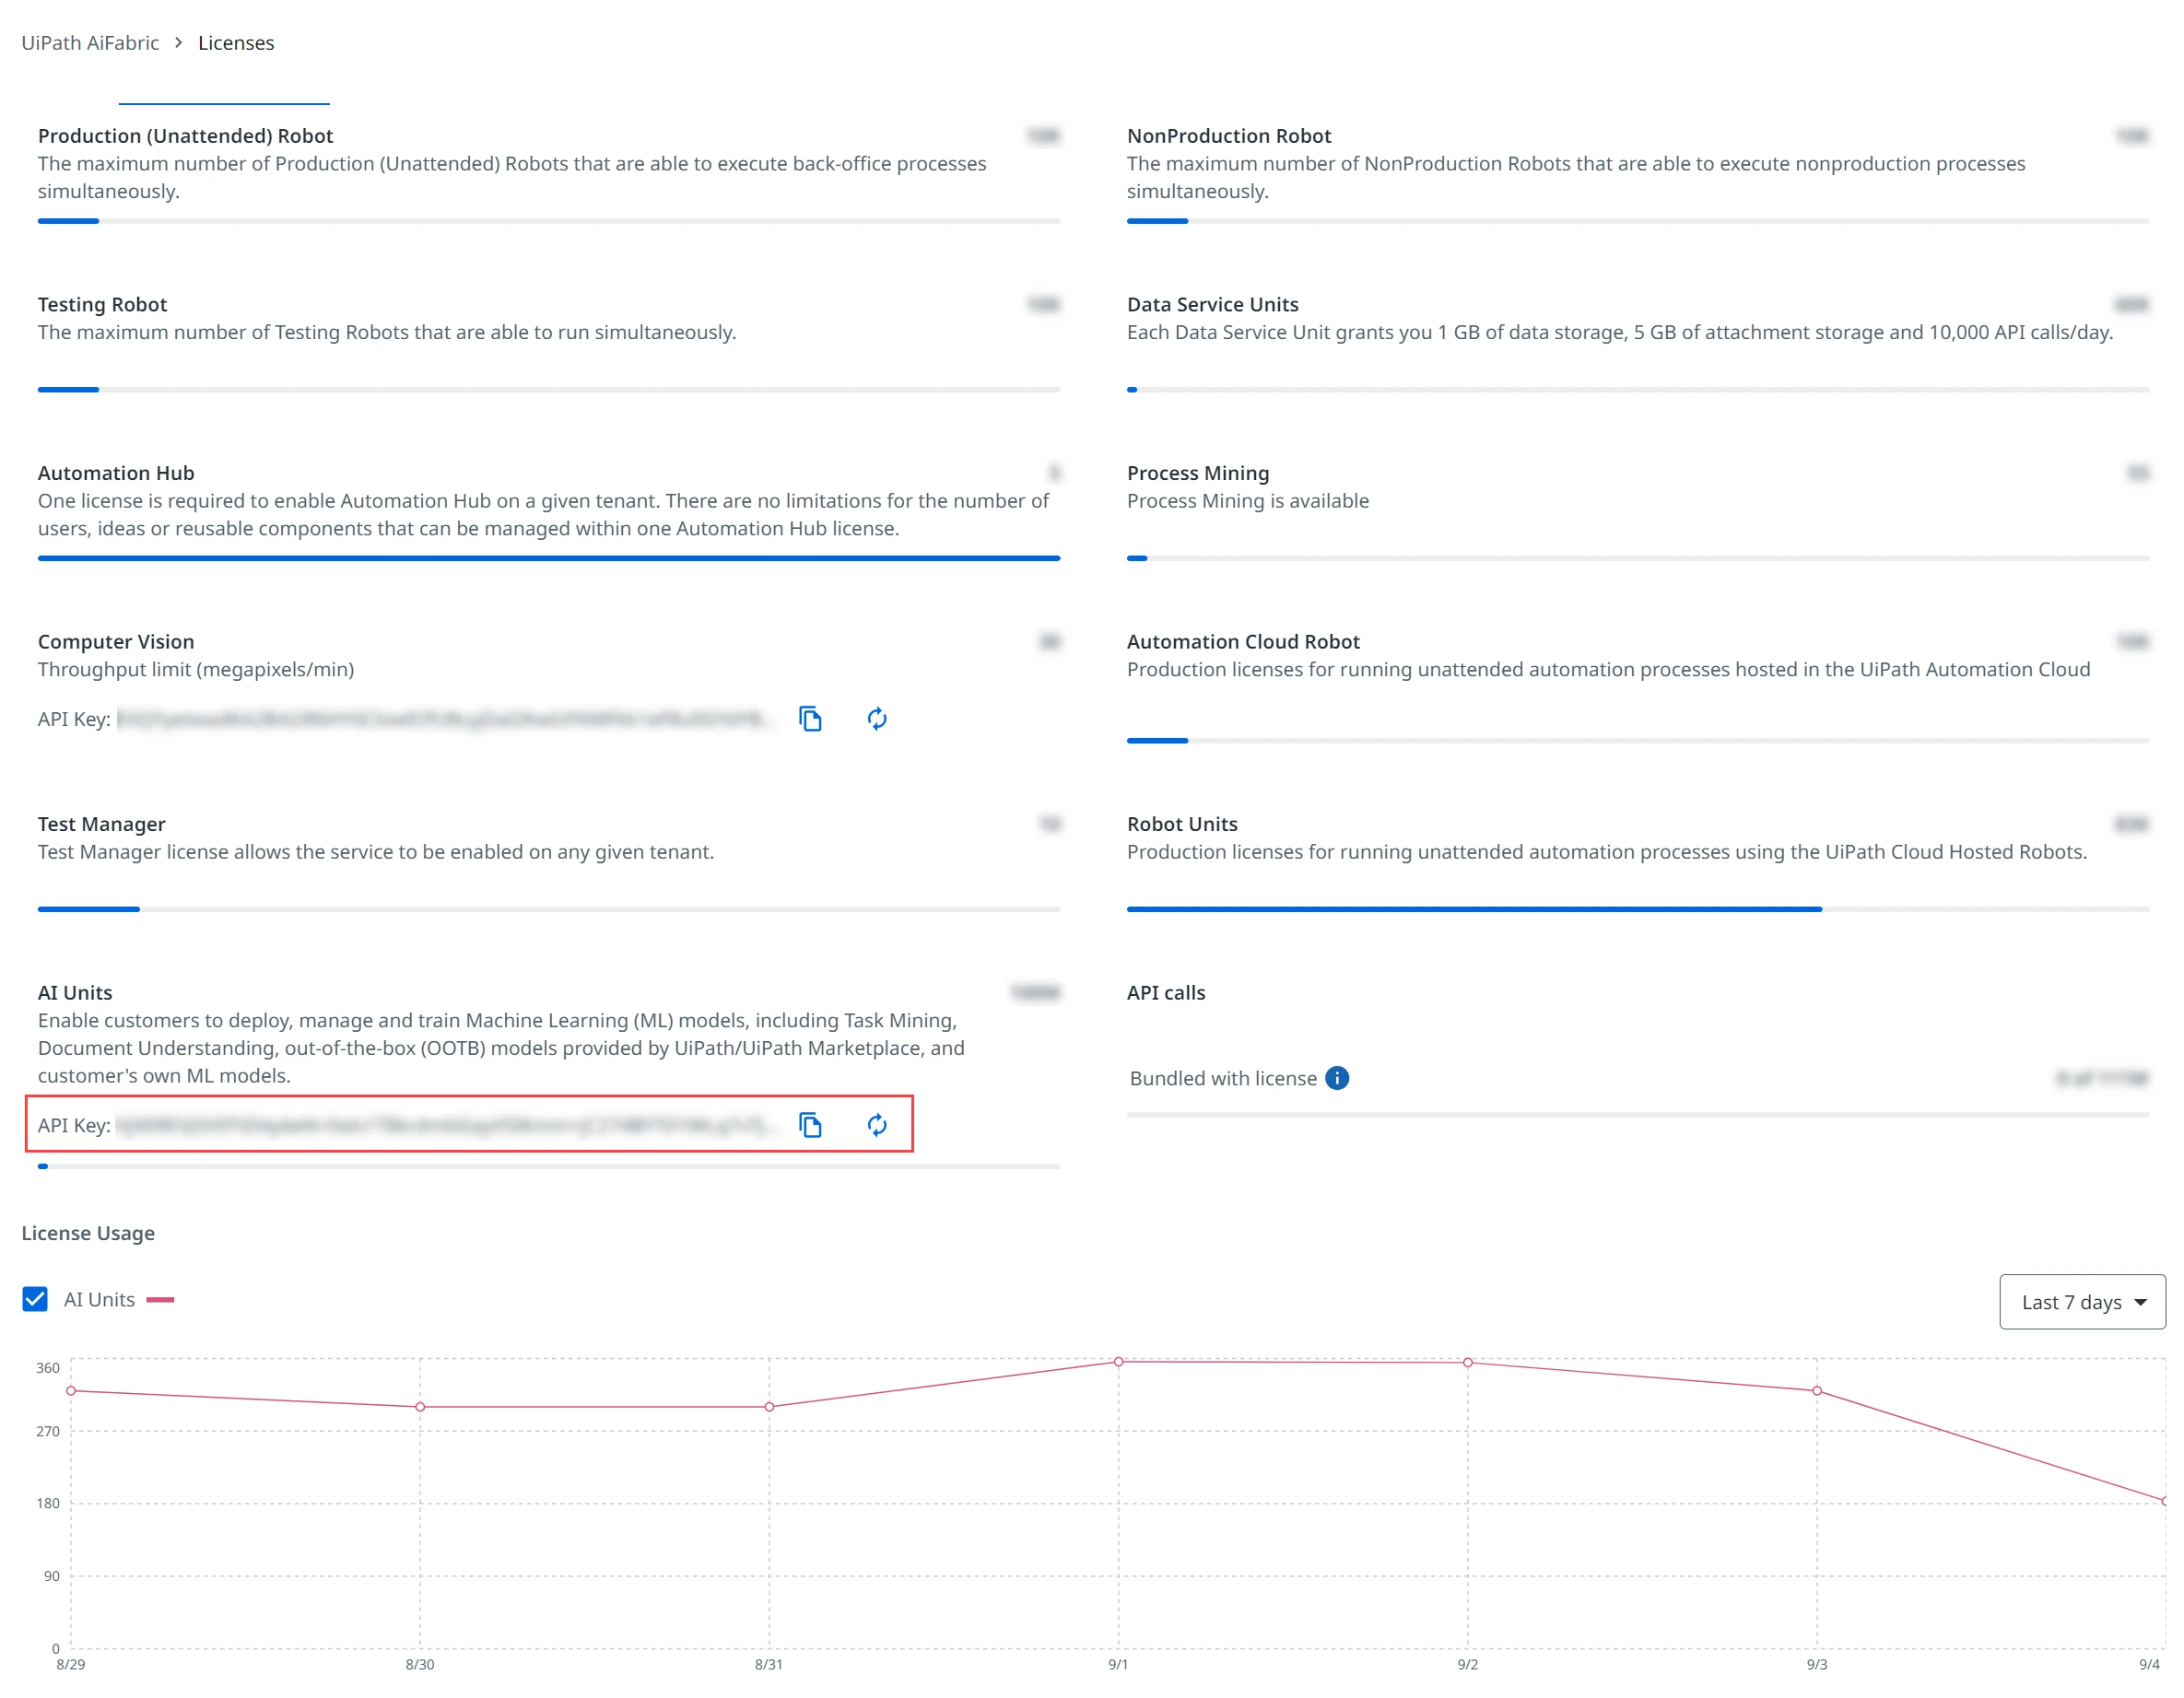Click the Robot Units heading
Viewport: 2184px width, 1698px height.
[1182, 824]
